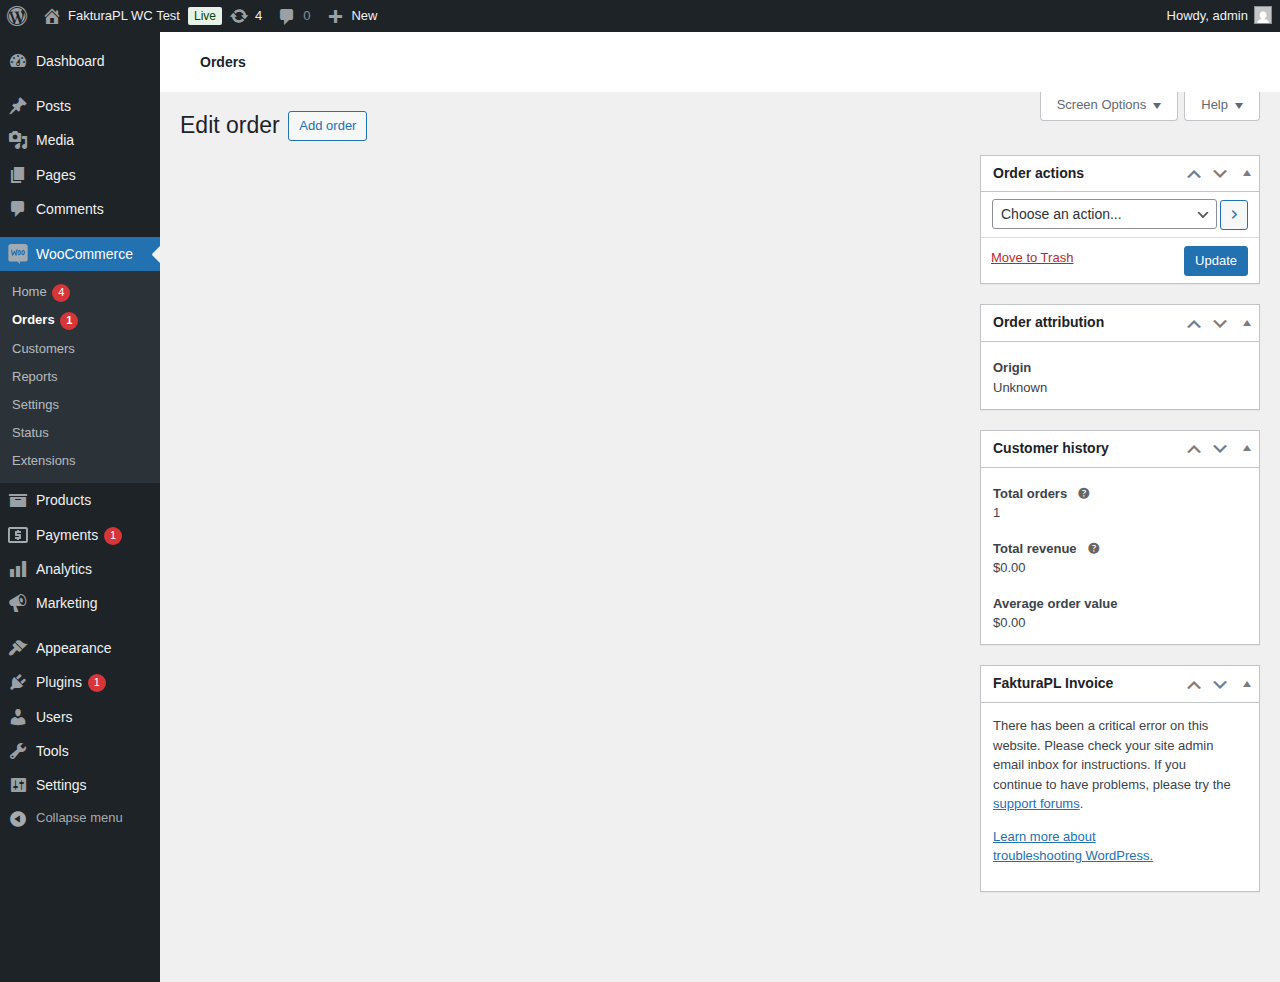Move Order attribution panel down
1280x982 pixels.
[1220, 324]
